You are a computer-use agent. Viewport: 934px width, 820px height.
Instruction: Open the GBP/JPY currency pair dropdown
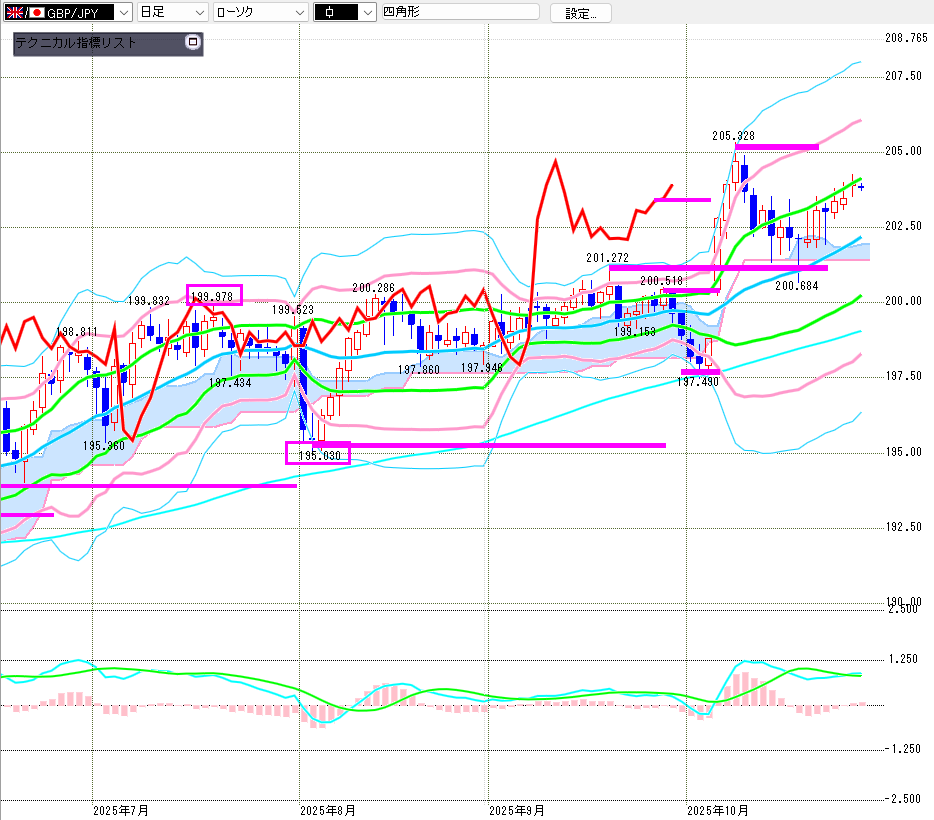pos(122,13)
